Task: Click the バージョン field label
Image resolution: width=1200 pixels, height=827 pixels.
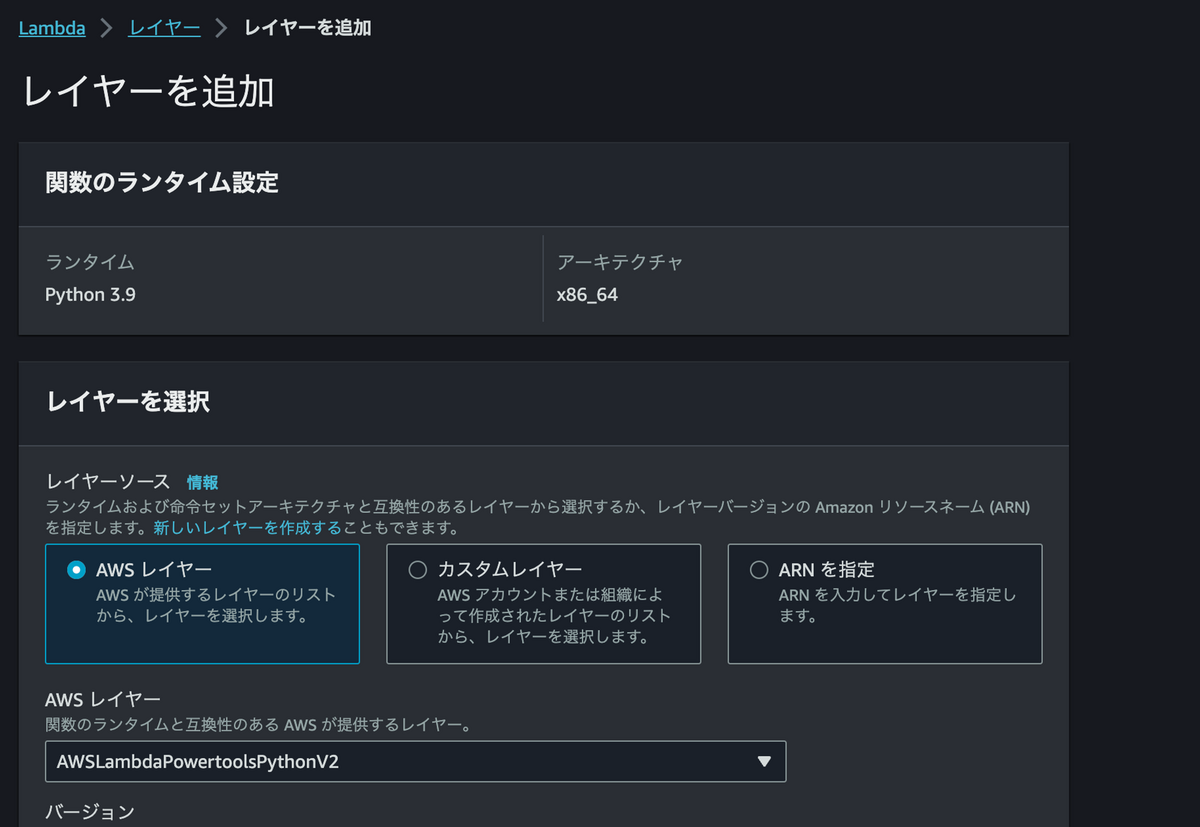Action: coord(90,812)
